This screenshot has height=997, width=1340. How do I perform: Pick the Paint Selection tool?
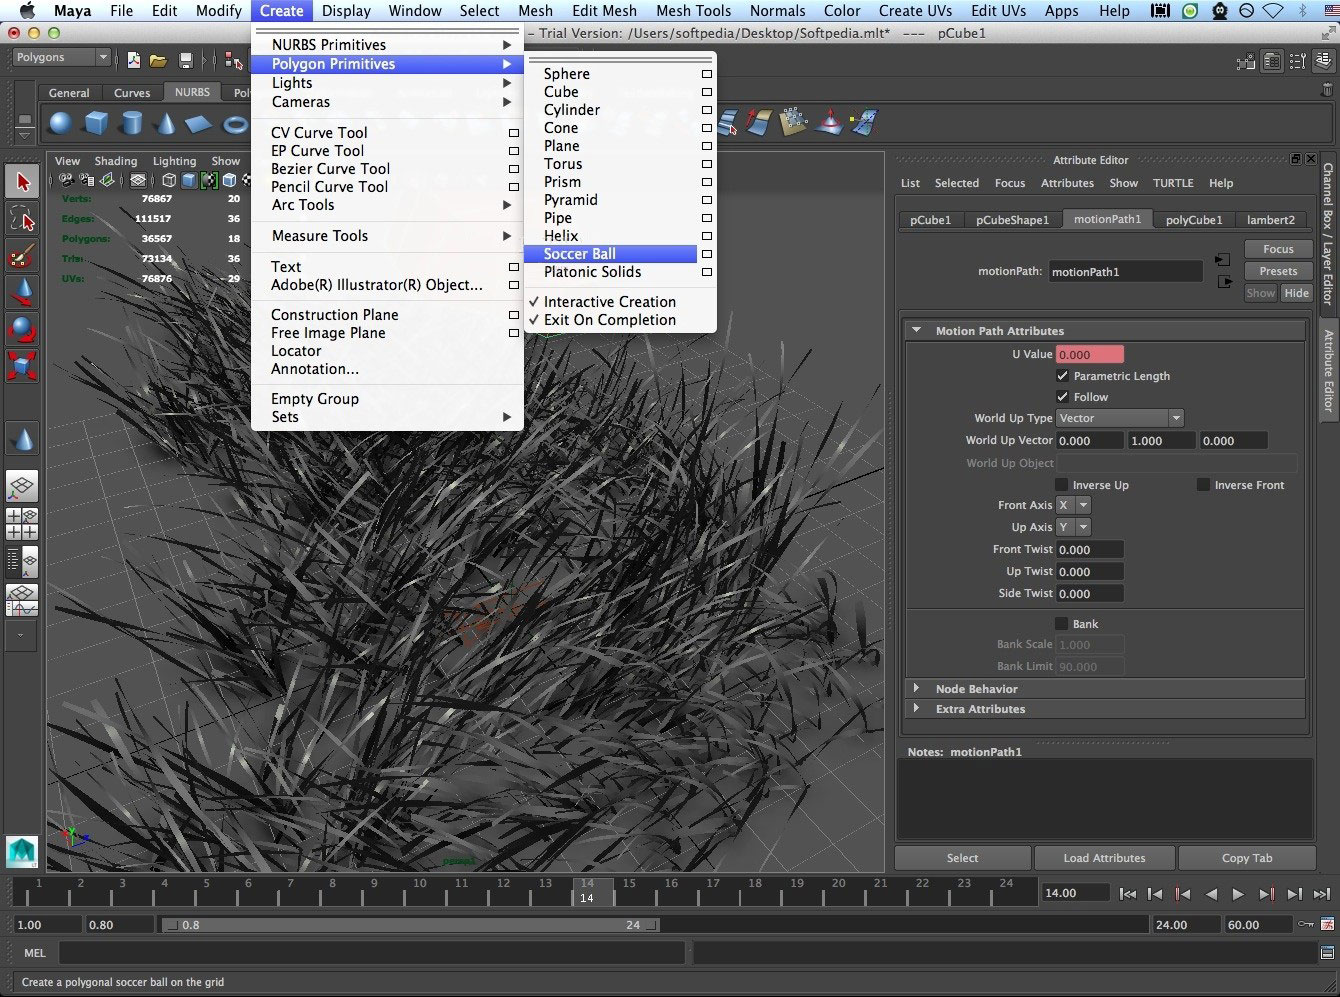(22, 256)
